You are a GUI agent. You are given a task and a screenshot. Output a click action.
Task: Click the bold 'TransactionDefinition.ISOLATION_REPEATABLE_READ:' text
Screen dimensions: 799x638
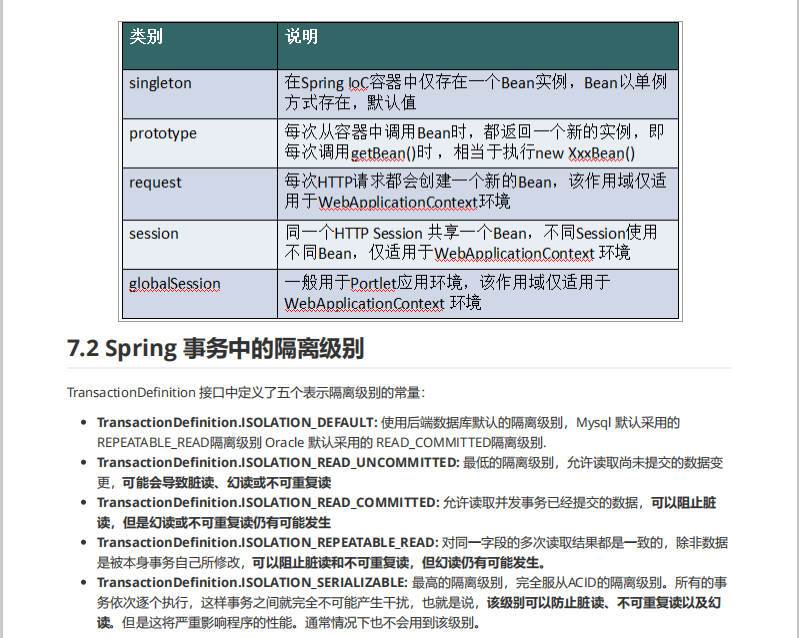tap(268, 543)
